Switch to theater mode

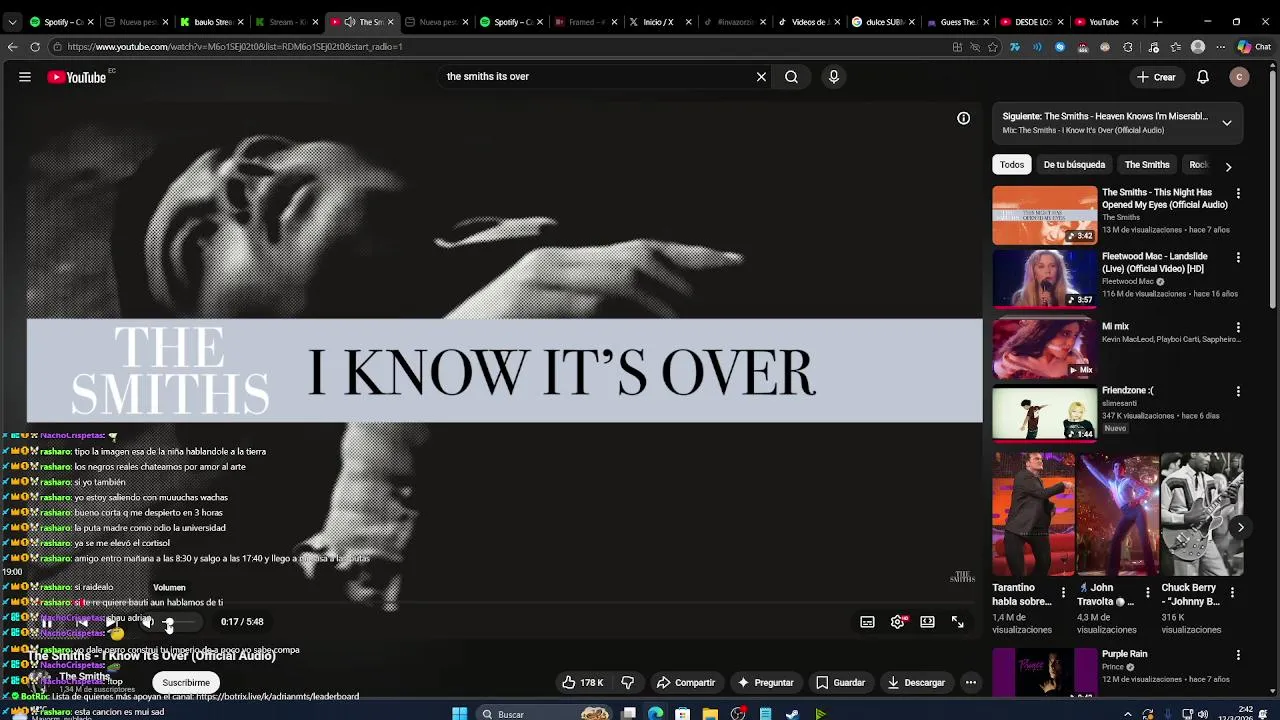point(928,622)
